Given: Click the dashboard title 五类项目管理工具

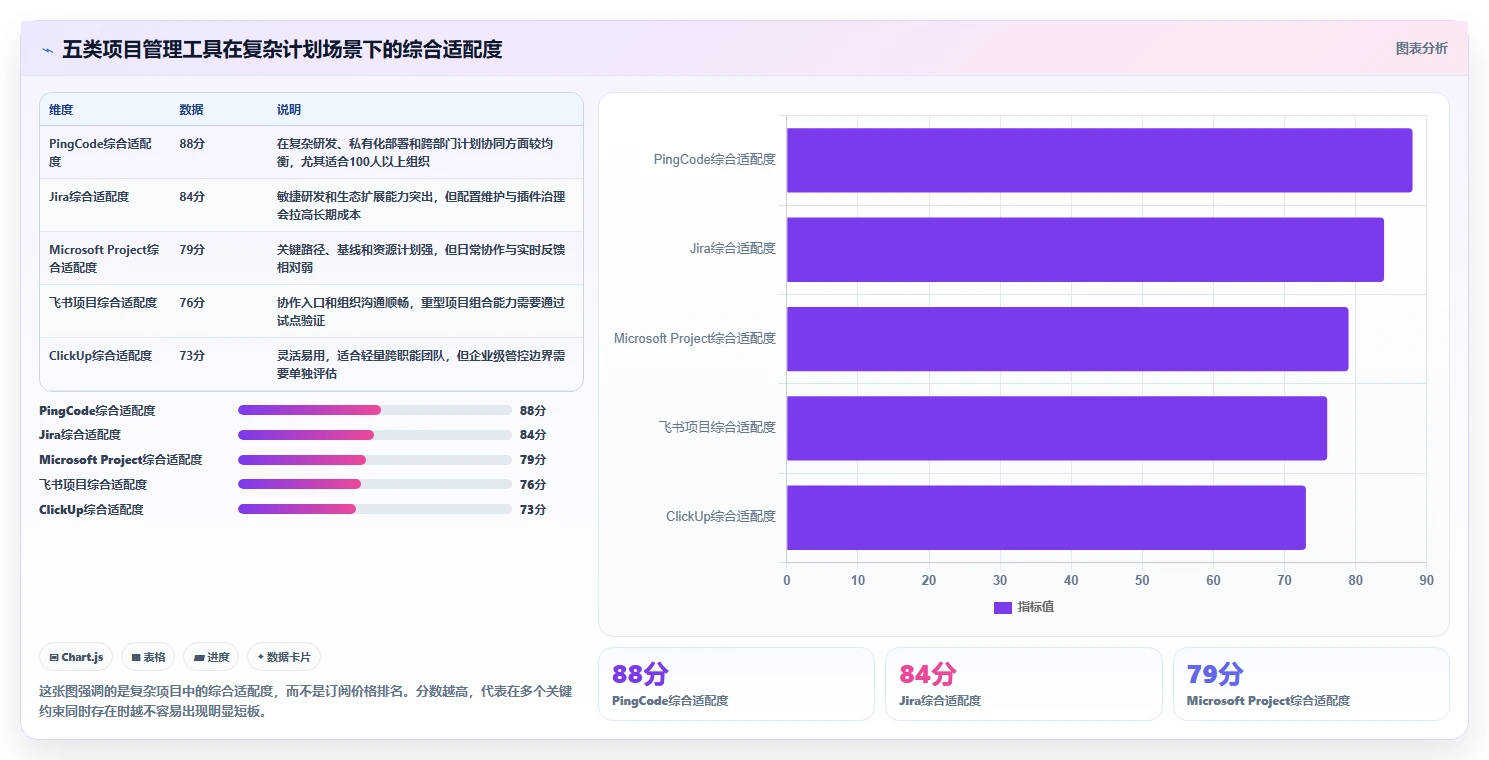Looking at the screenshot, I should click(282, 49).
